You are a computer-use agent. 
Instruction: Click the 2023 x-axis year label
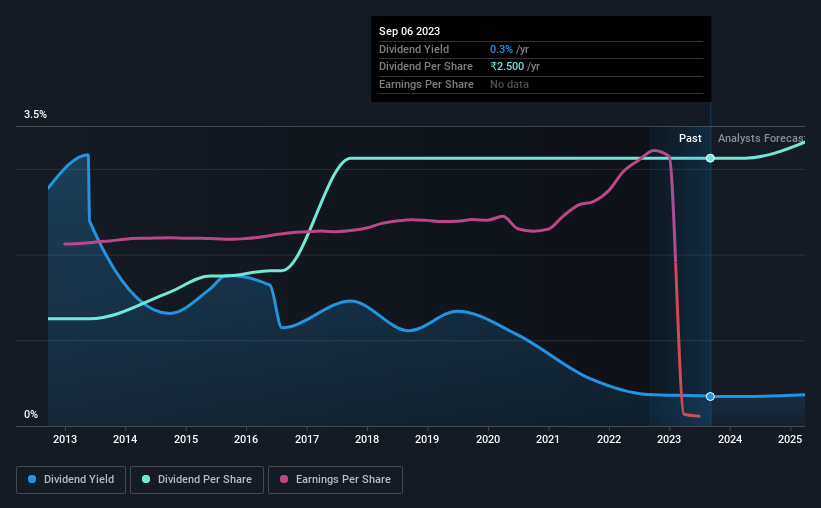(x=669, y=439)
